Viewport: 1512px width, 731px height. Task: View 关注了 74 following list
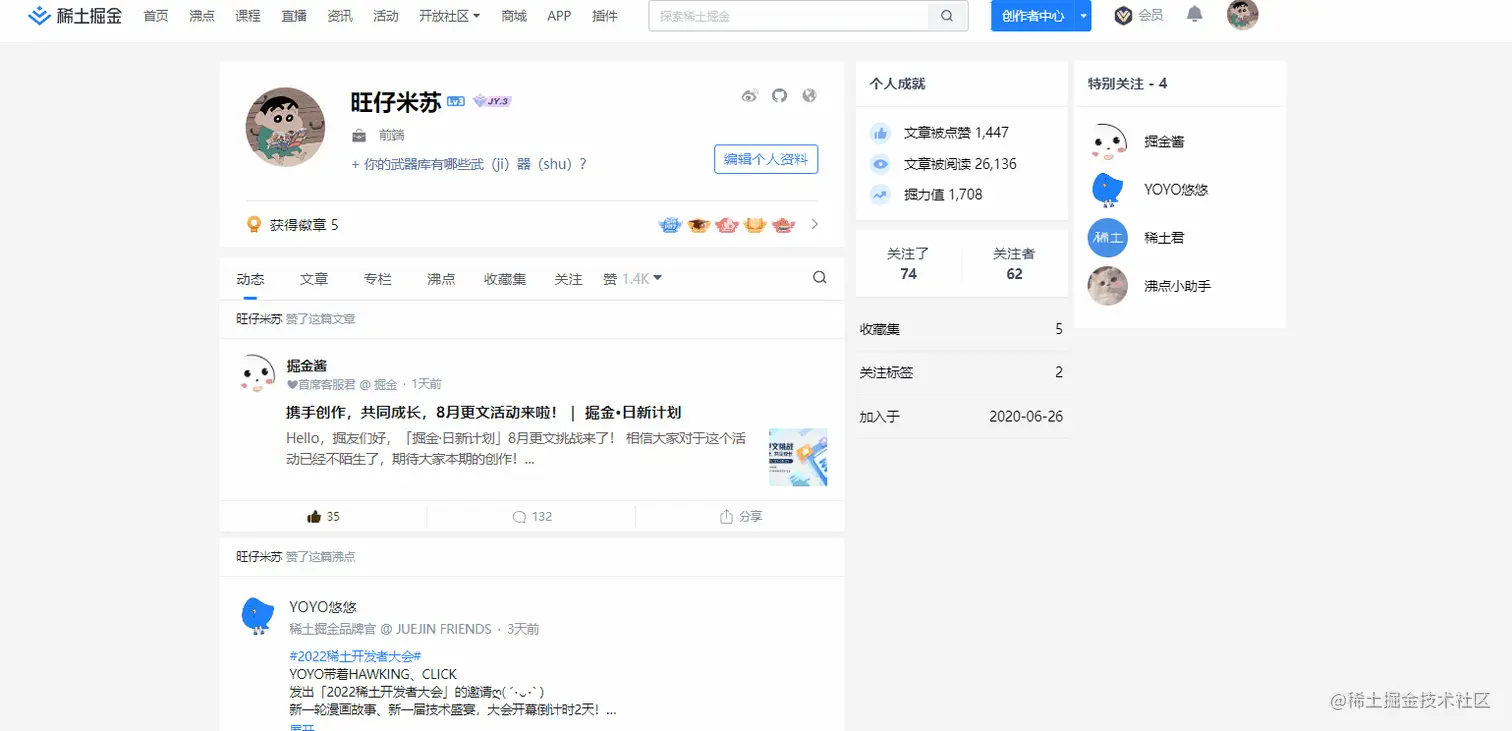(908, 264)
